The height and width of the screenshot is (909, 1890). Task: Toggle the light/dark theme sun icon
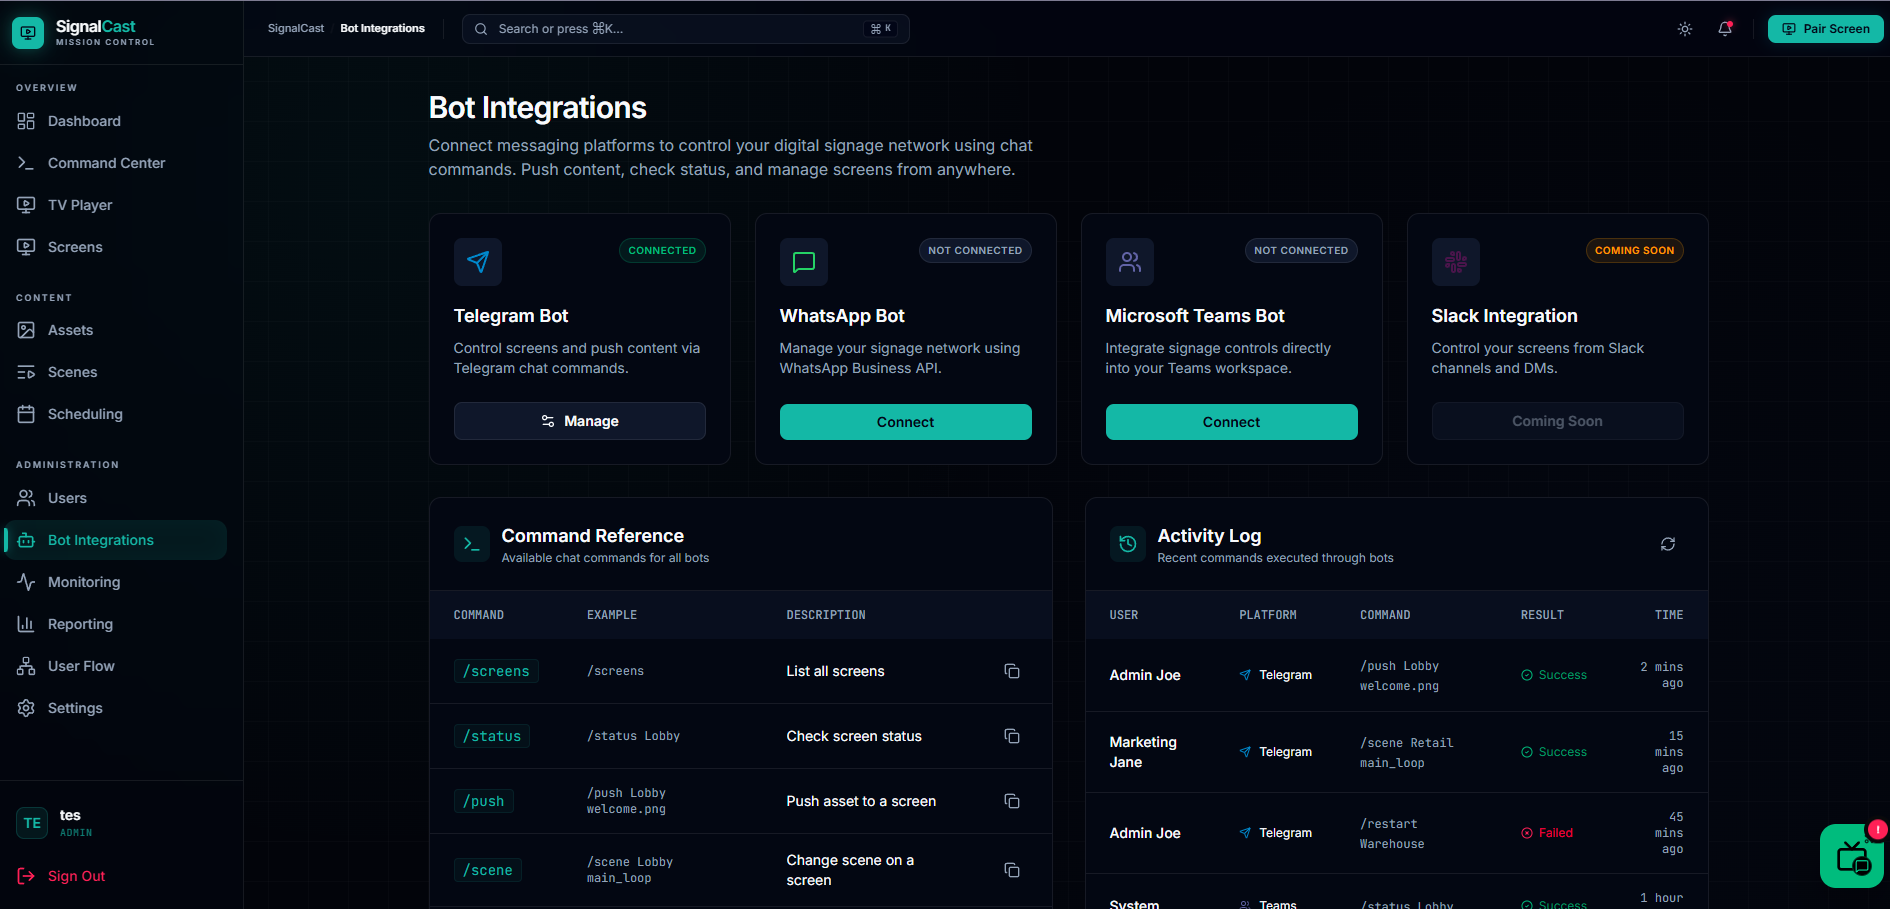tap(1685, 29)
